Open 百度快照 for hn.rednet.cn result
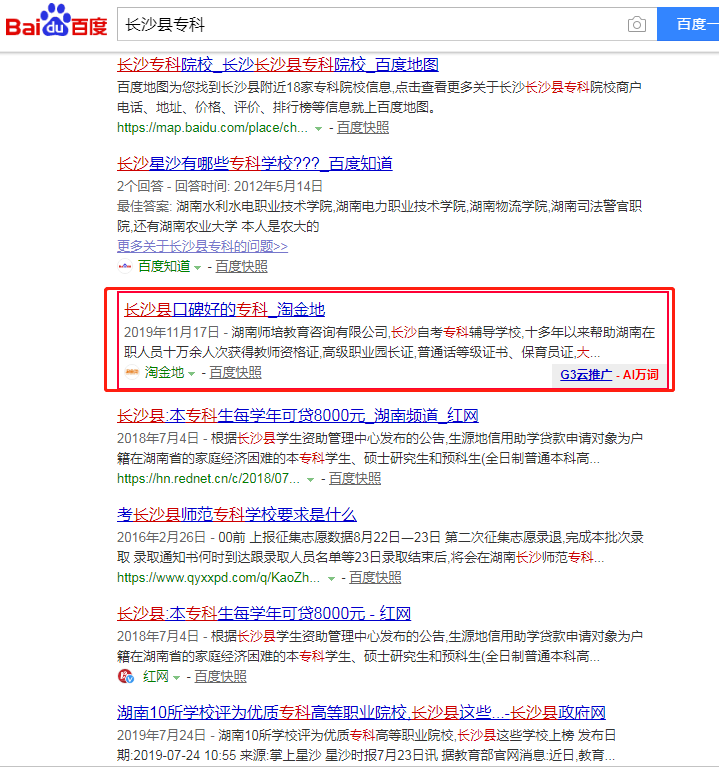 tap(355, 479)
